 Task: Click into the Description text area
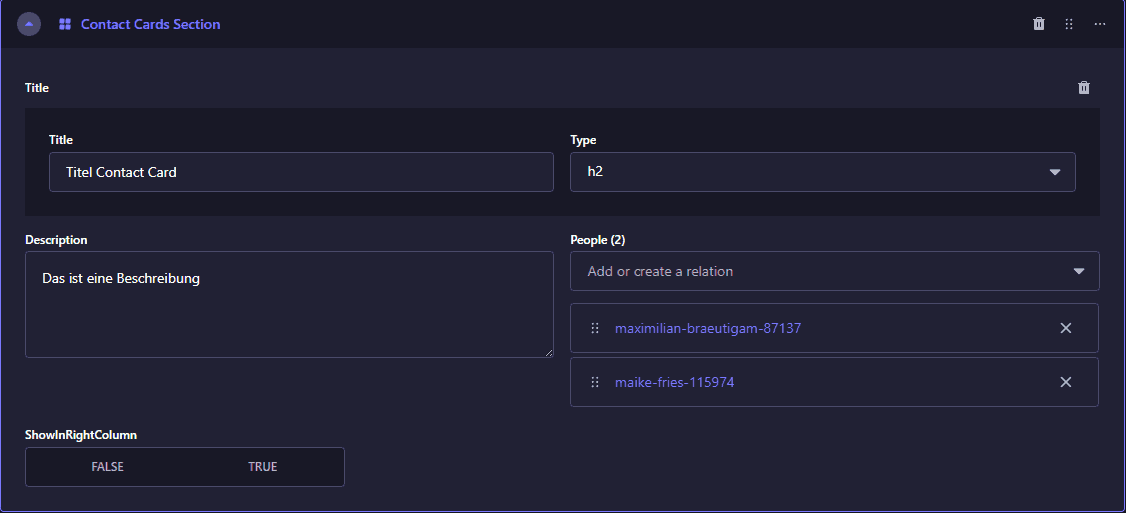(x=288, y=304)
